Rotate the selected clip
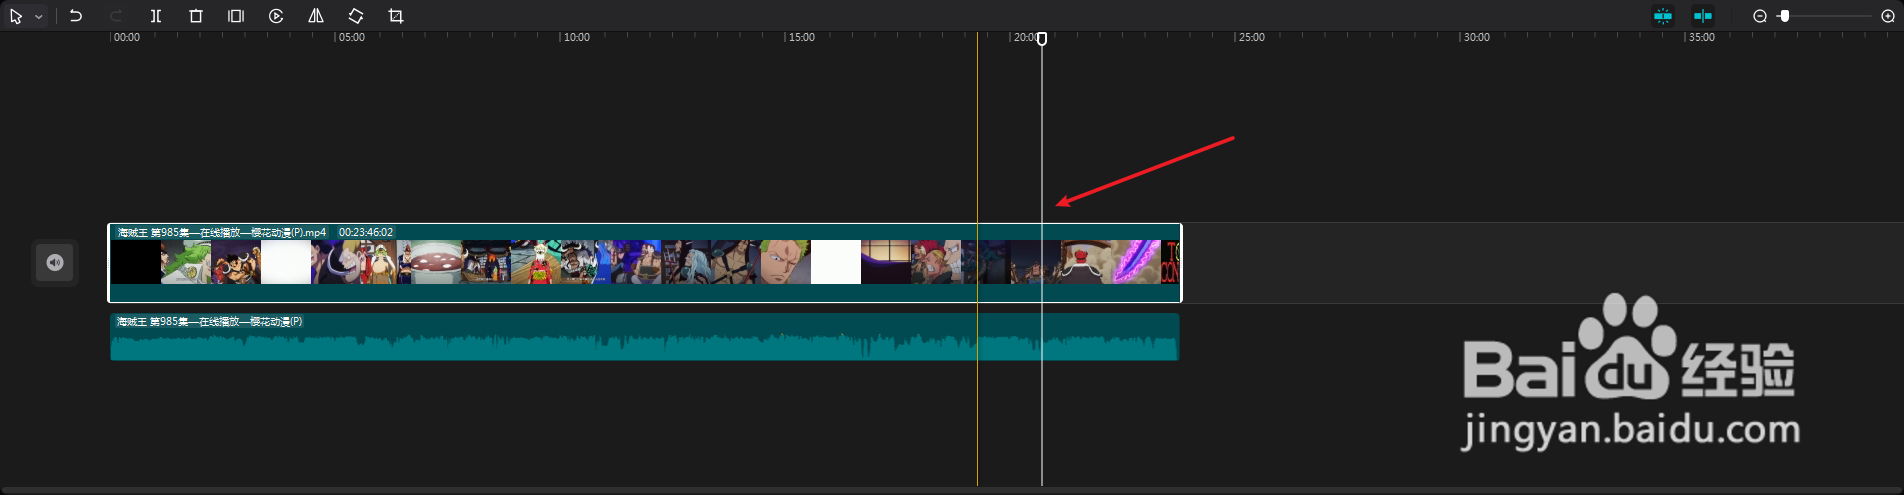The image size is (1904, 495). 356,16
